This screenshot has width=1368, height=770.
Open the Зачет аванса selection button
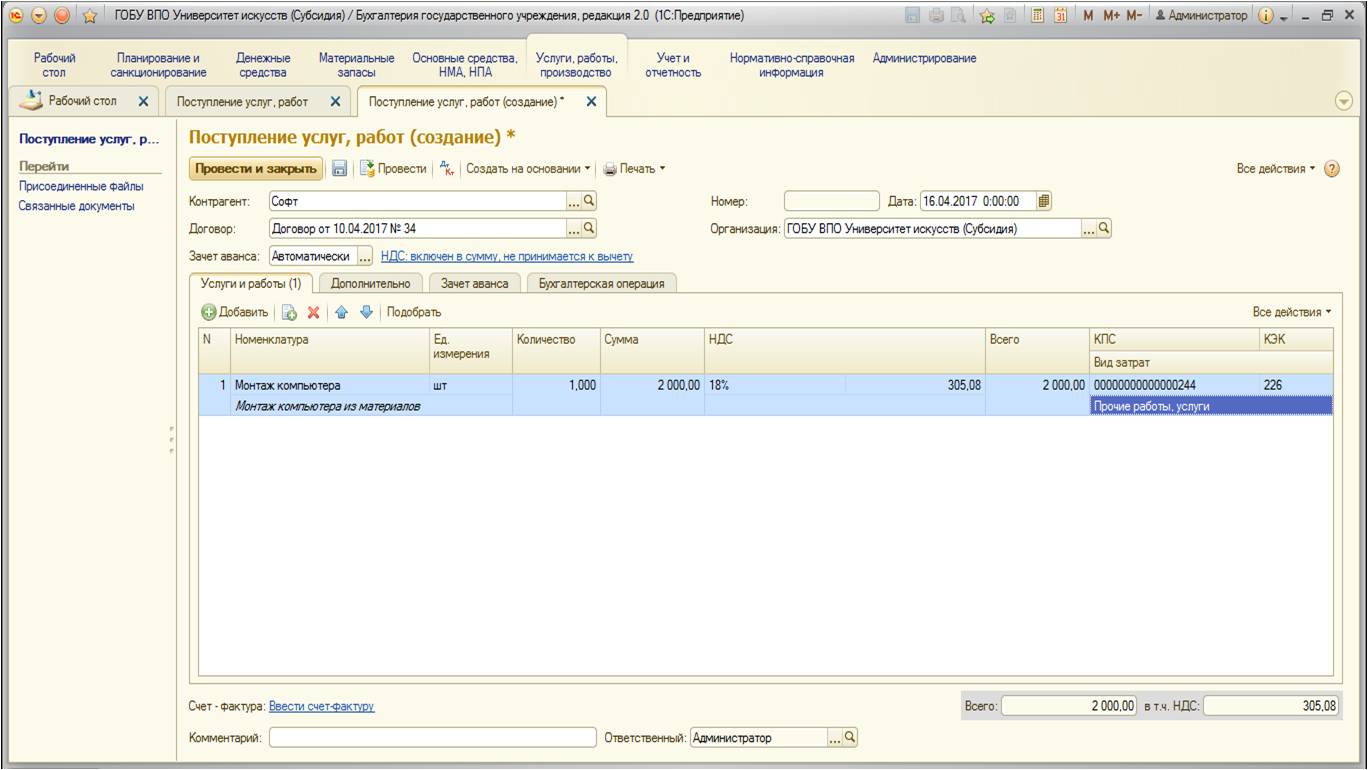pos(364,257)
